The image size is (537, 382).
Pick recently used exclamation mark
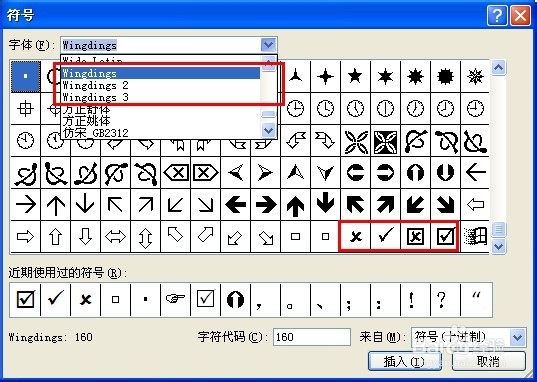point(415,299)
